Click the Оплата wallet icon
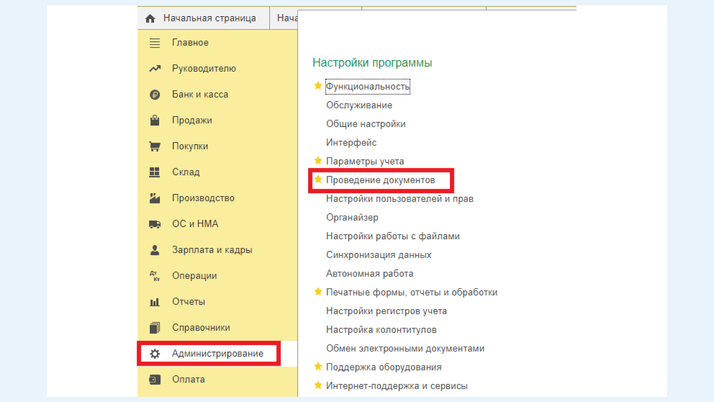Viewport: 714px width, 402px height. [x=155, y=379]
